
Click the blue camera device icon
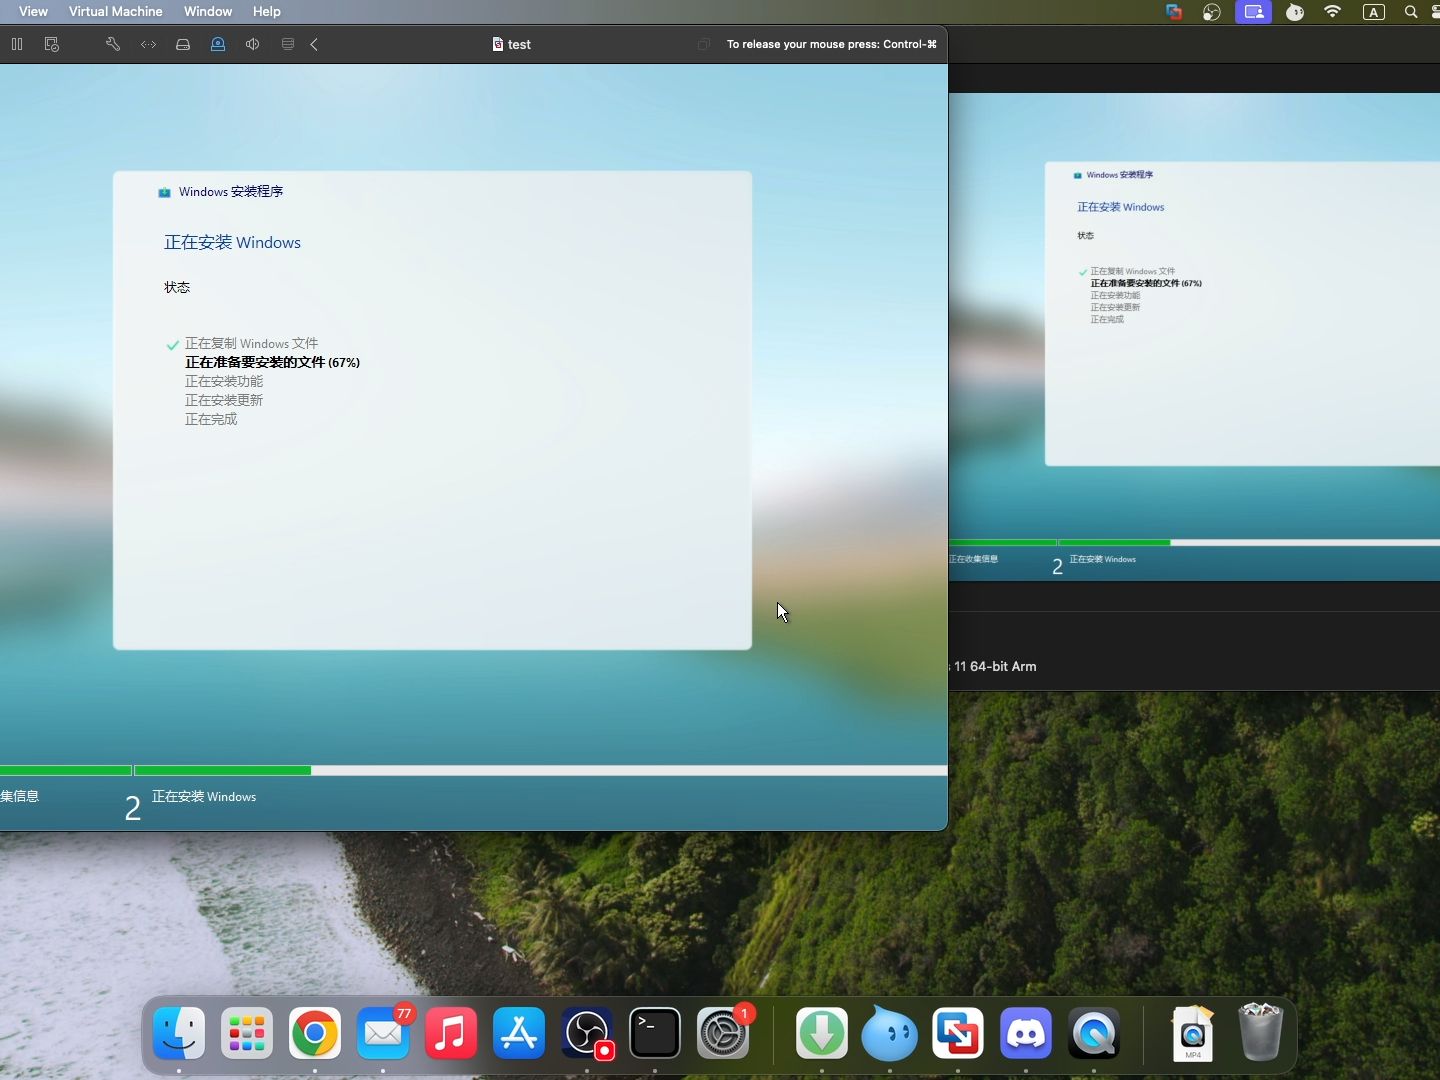(x=218, y=44)
